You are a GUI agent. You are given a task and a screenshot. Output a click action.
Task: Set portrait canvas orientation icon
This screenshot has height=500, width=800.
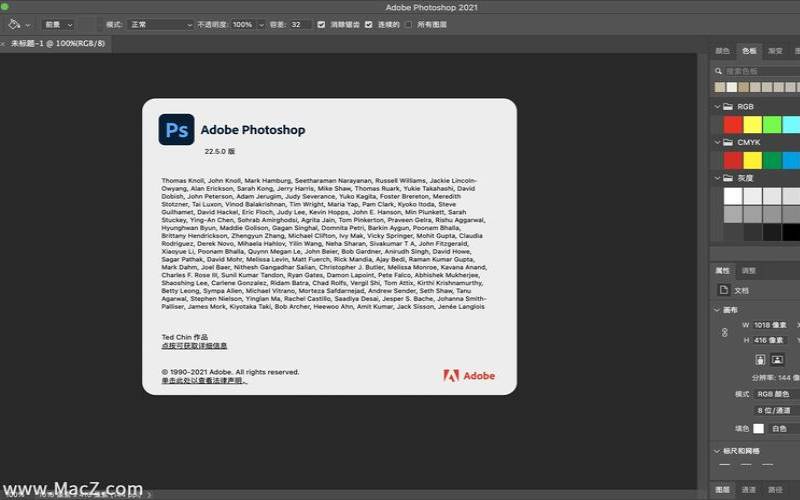coord(760,360)
